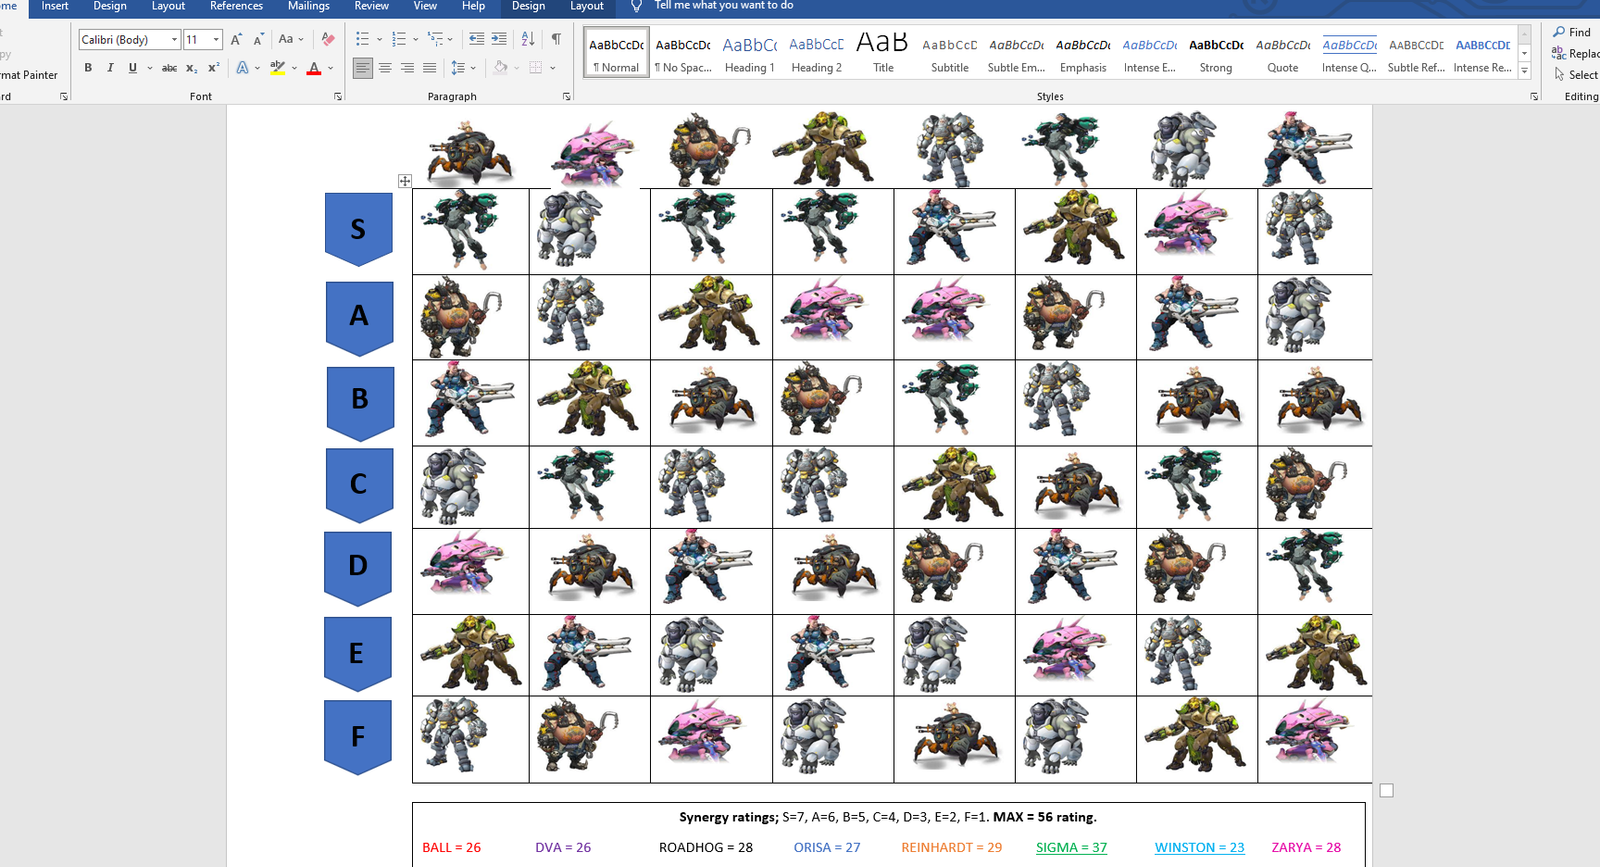Toggle justify alignment
The image size is (1600, 867).
(429, 68)
